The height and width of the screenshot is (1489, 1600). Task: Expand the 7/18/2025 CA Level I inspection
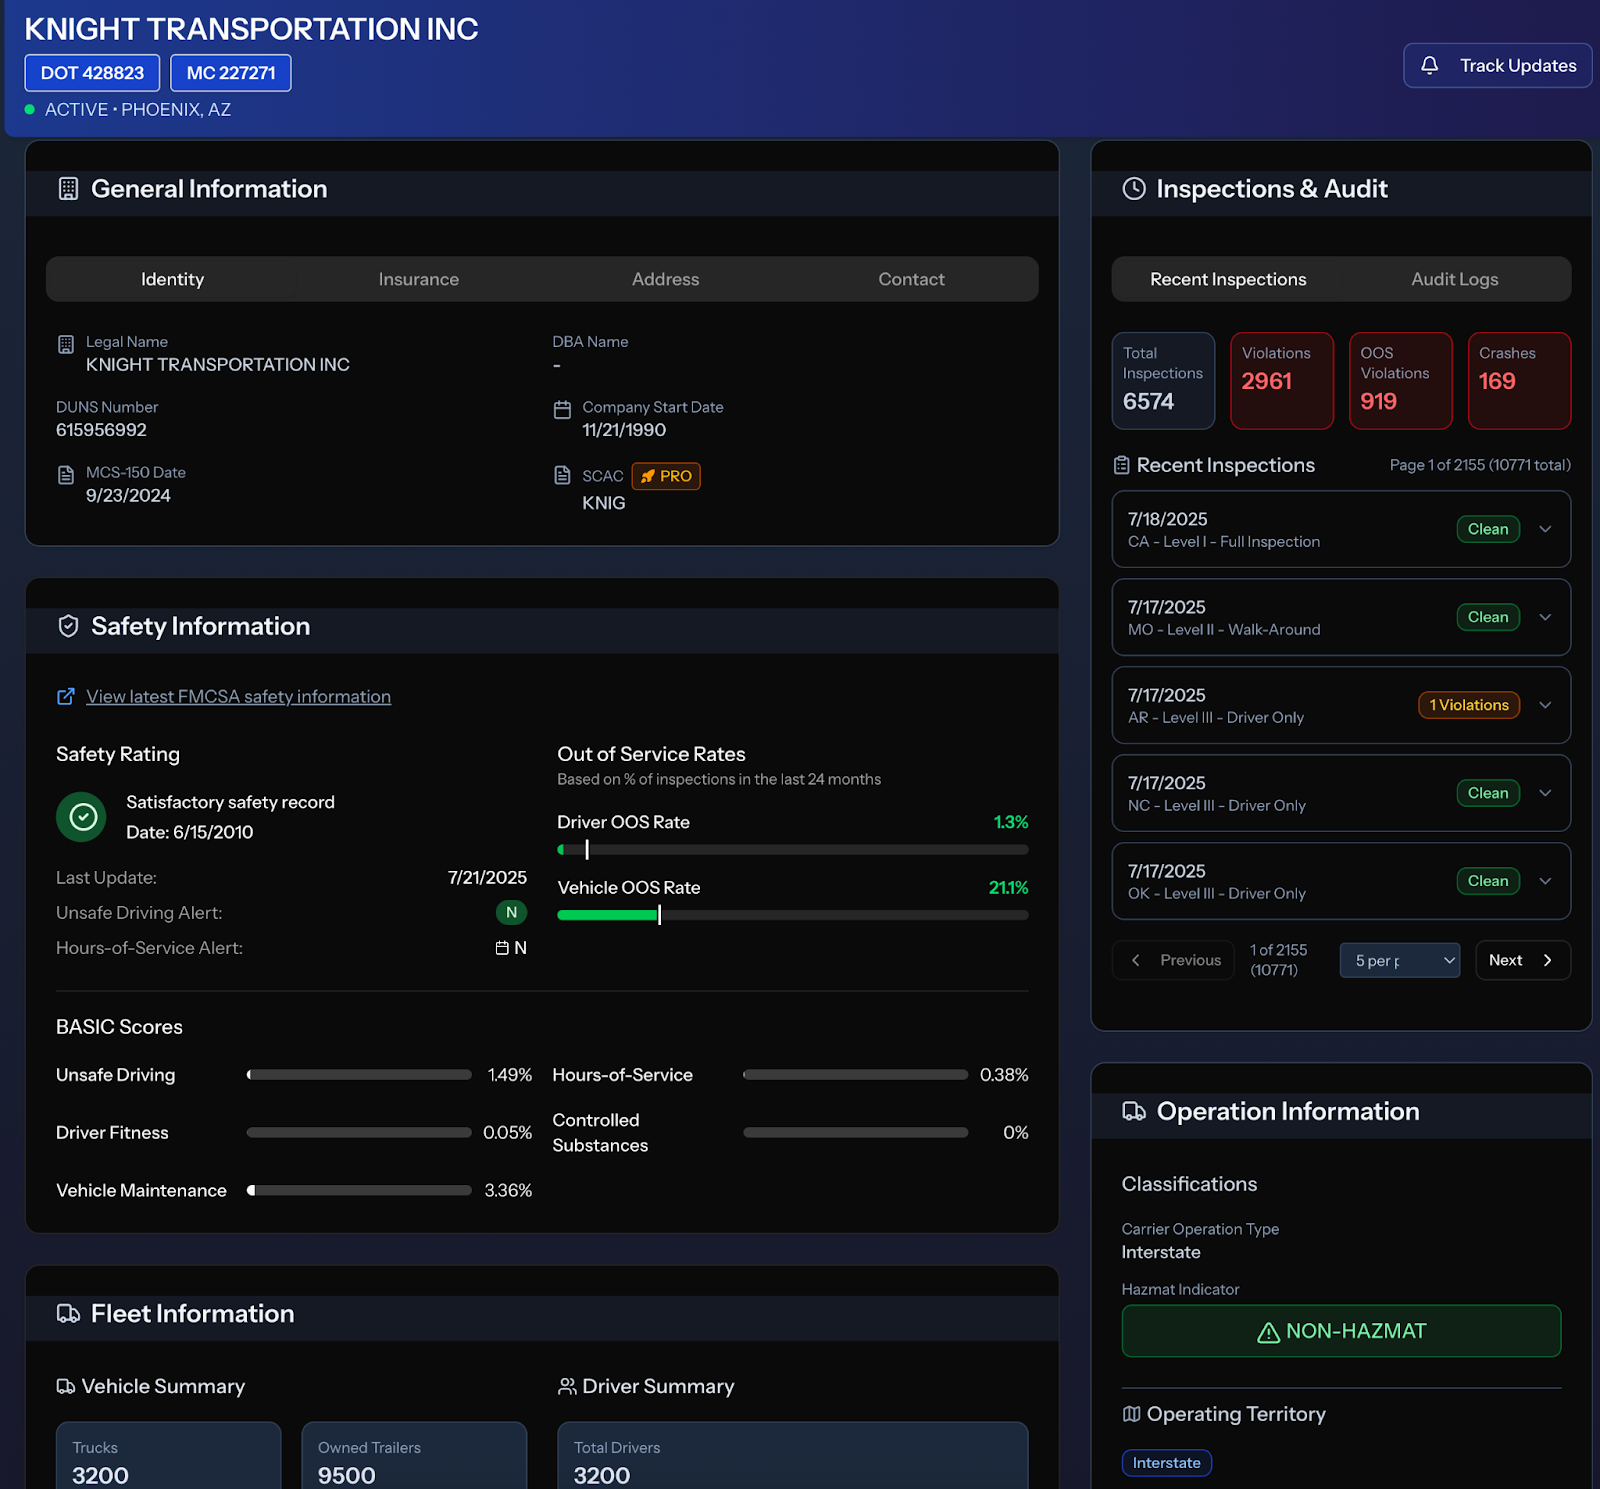(x=1545, y=529)
